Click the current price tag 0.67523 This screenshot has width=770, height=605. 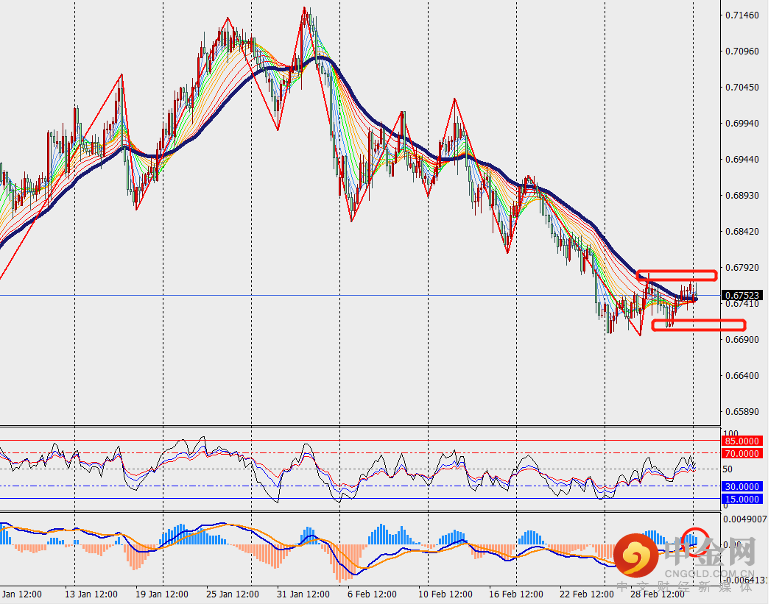(744, 295)
